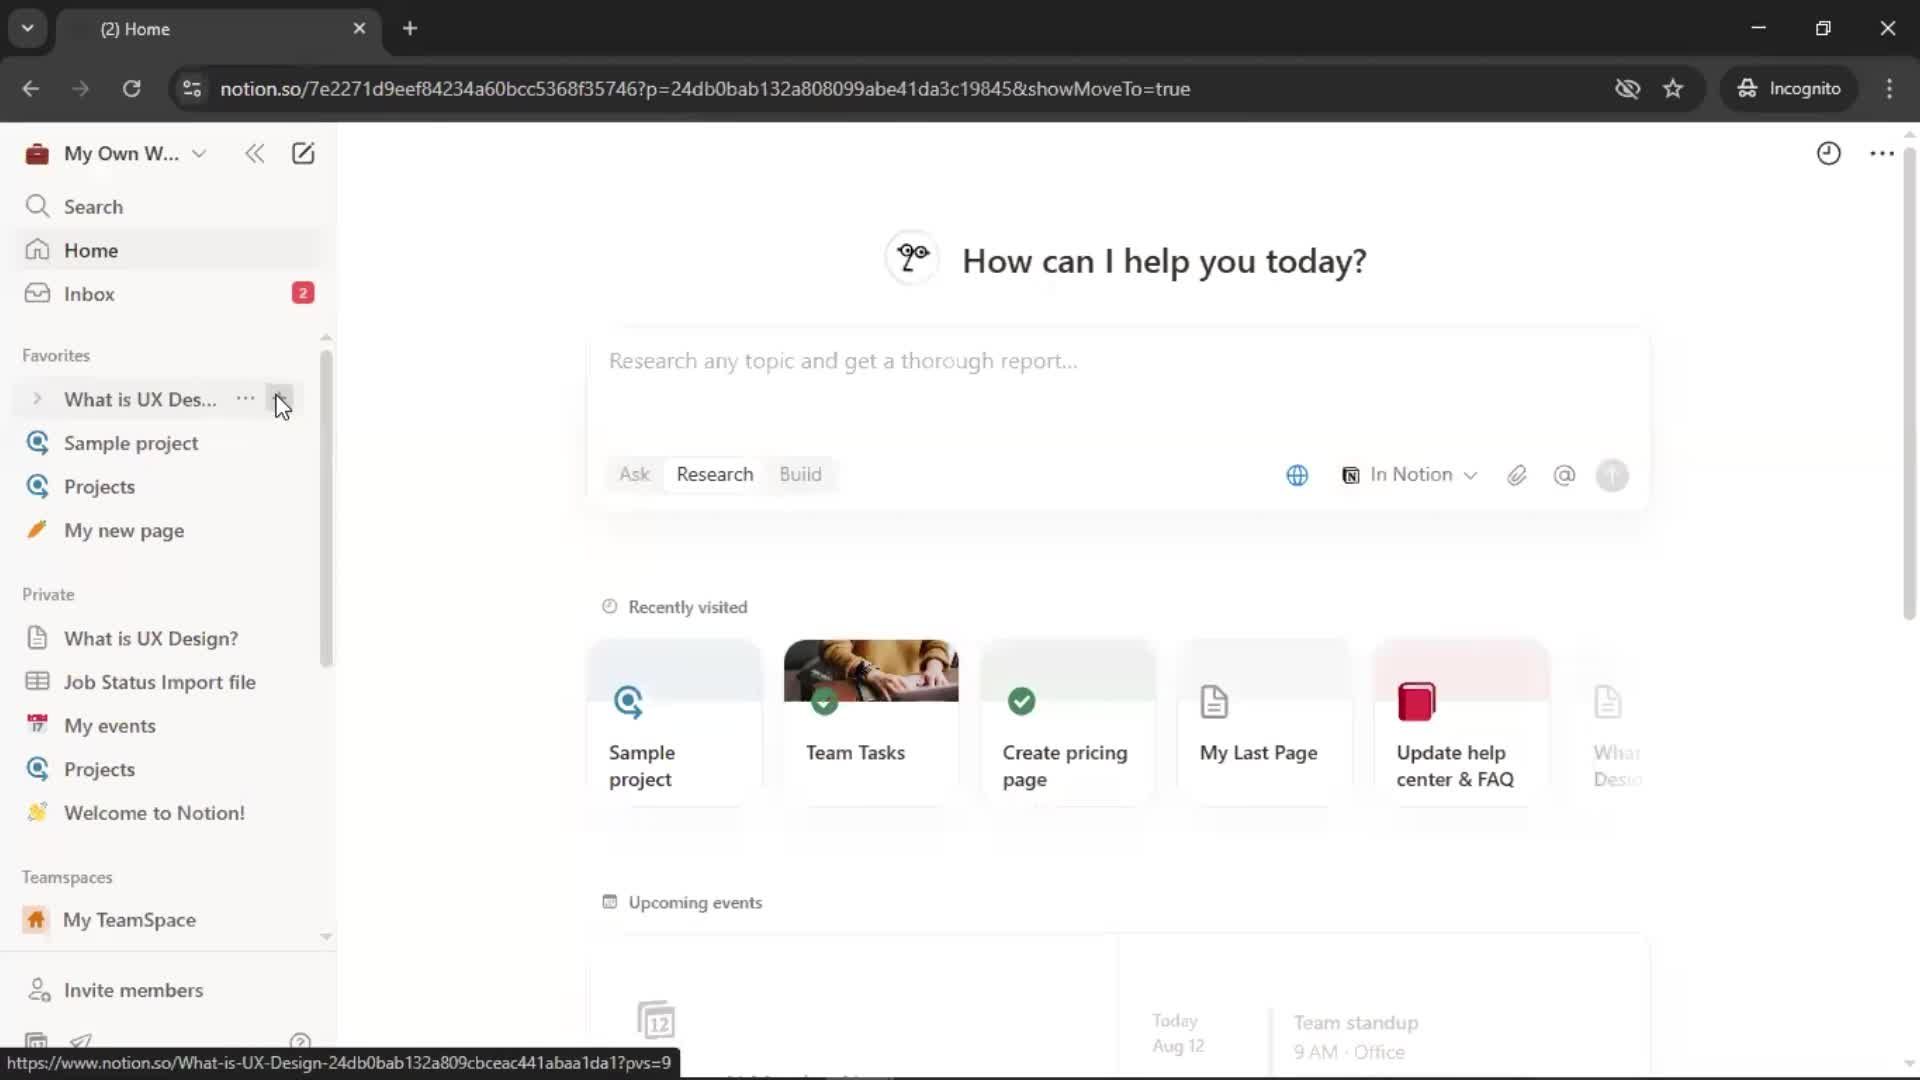Viewport: 1920px width, 1080px height.
Task: Click the Favorites section header
Action: pos(56,355)
